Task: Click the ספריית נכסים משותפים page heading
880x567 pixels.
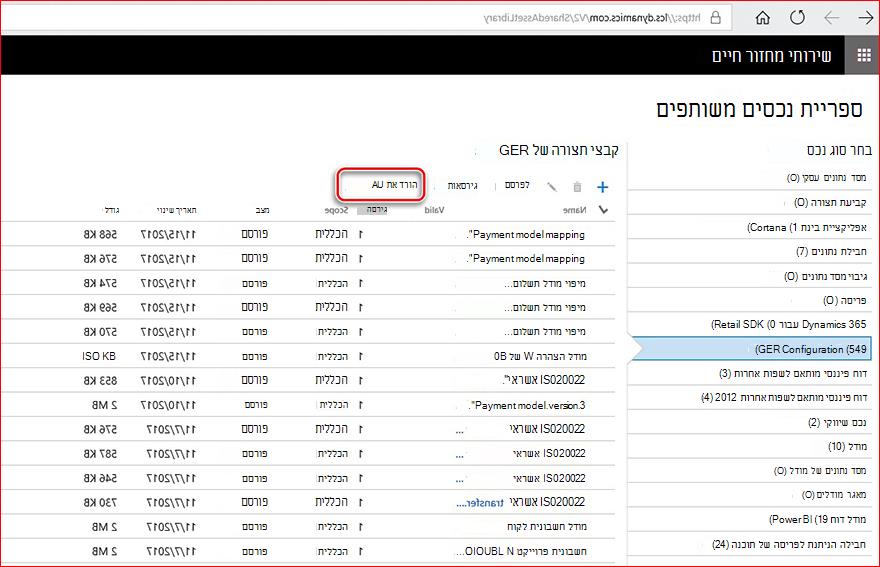Action: tap(759, 109)
